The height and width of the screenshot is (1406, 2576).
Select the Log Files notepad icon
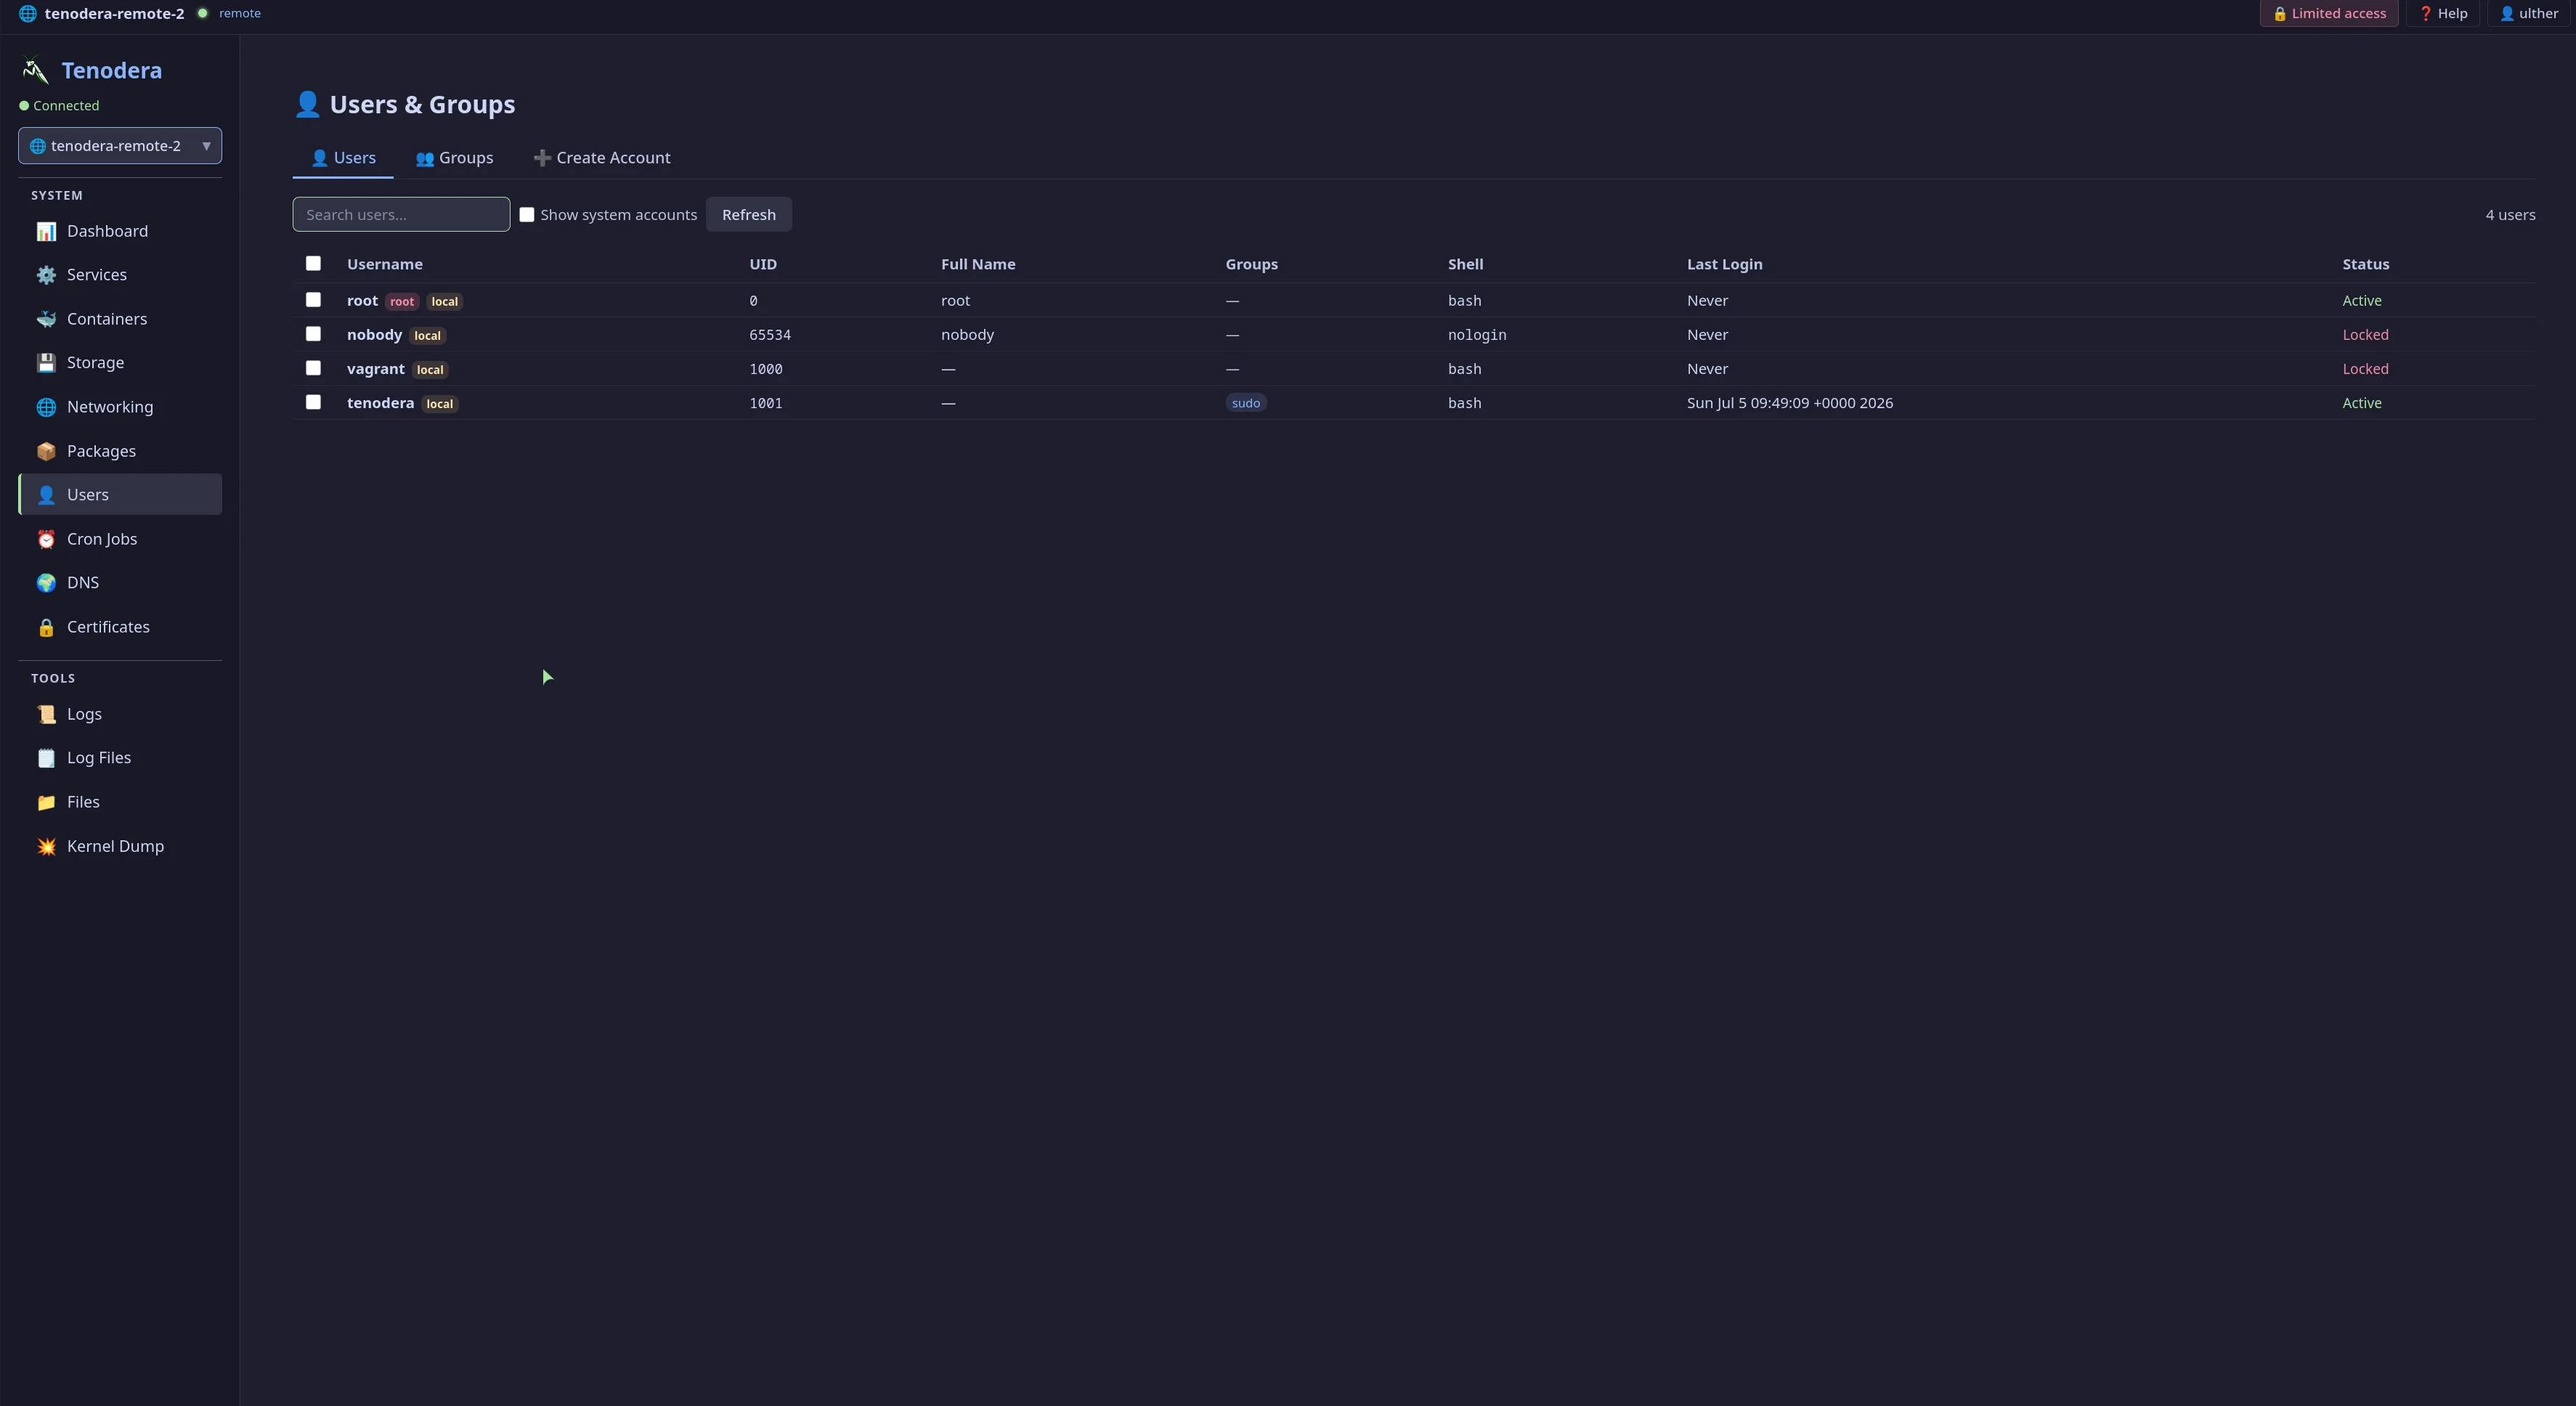46,758
